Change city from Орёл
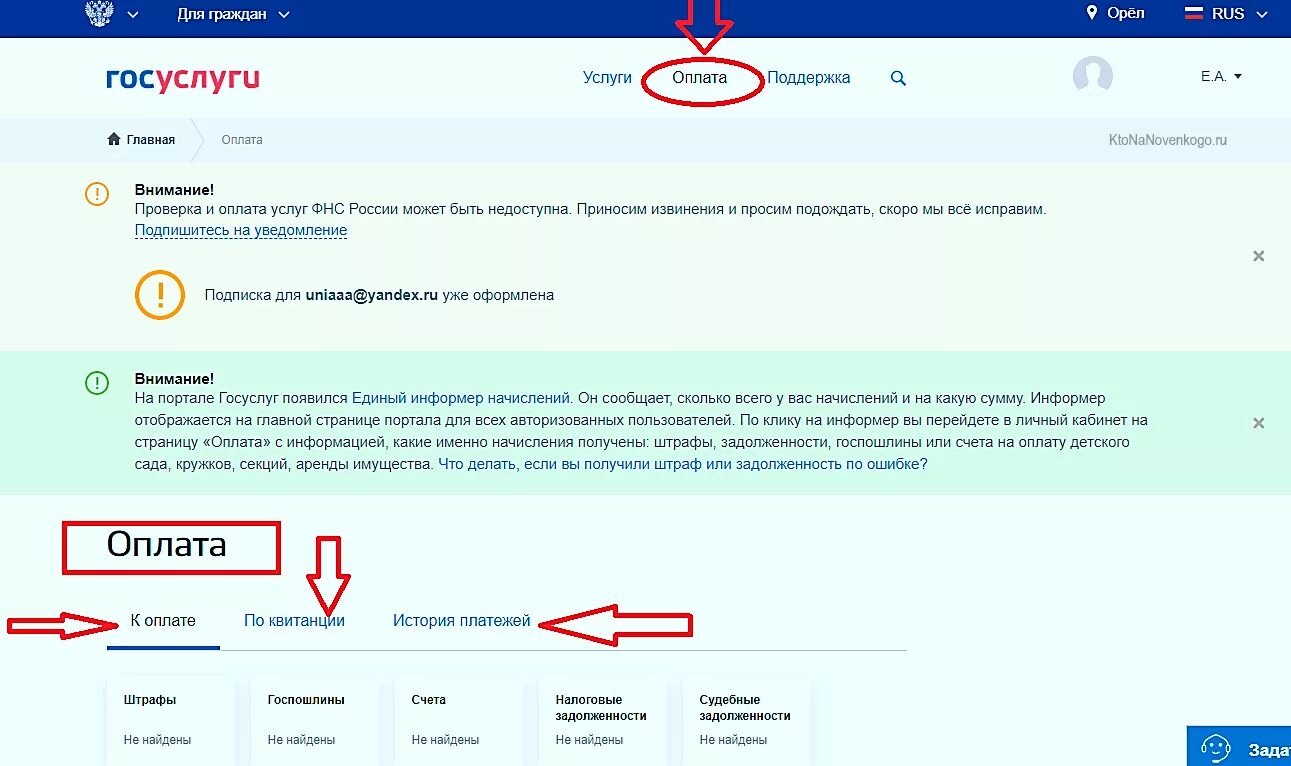The width and height of the screenshot is (1291, 766). click(1125, 13)
